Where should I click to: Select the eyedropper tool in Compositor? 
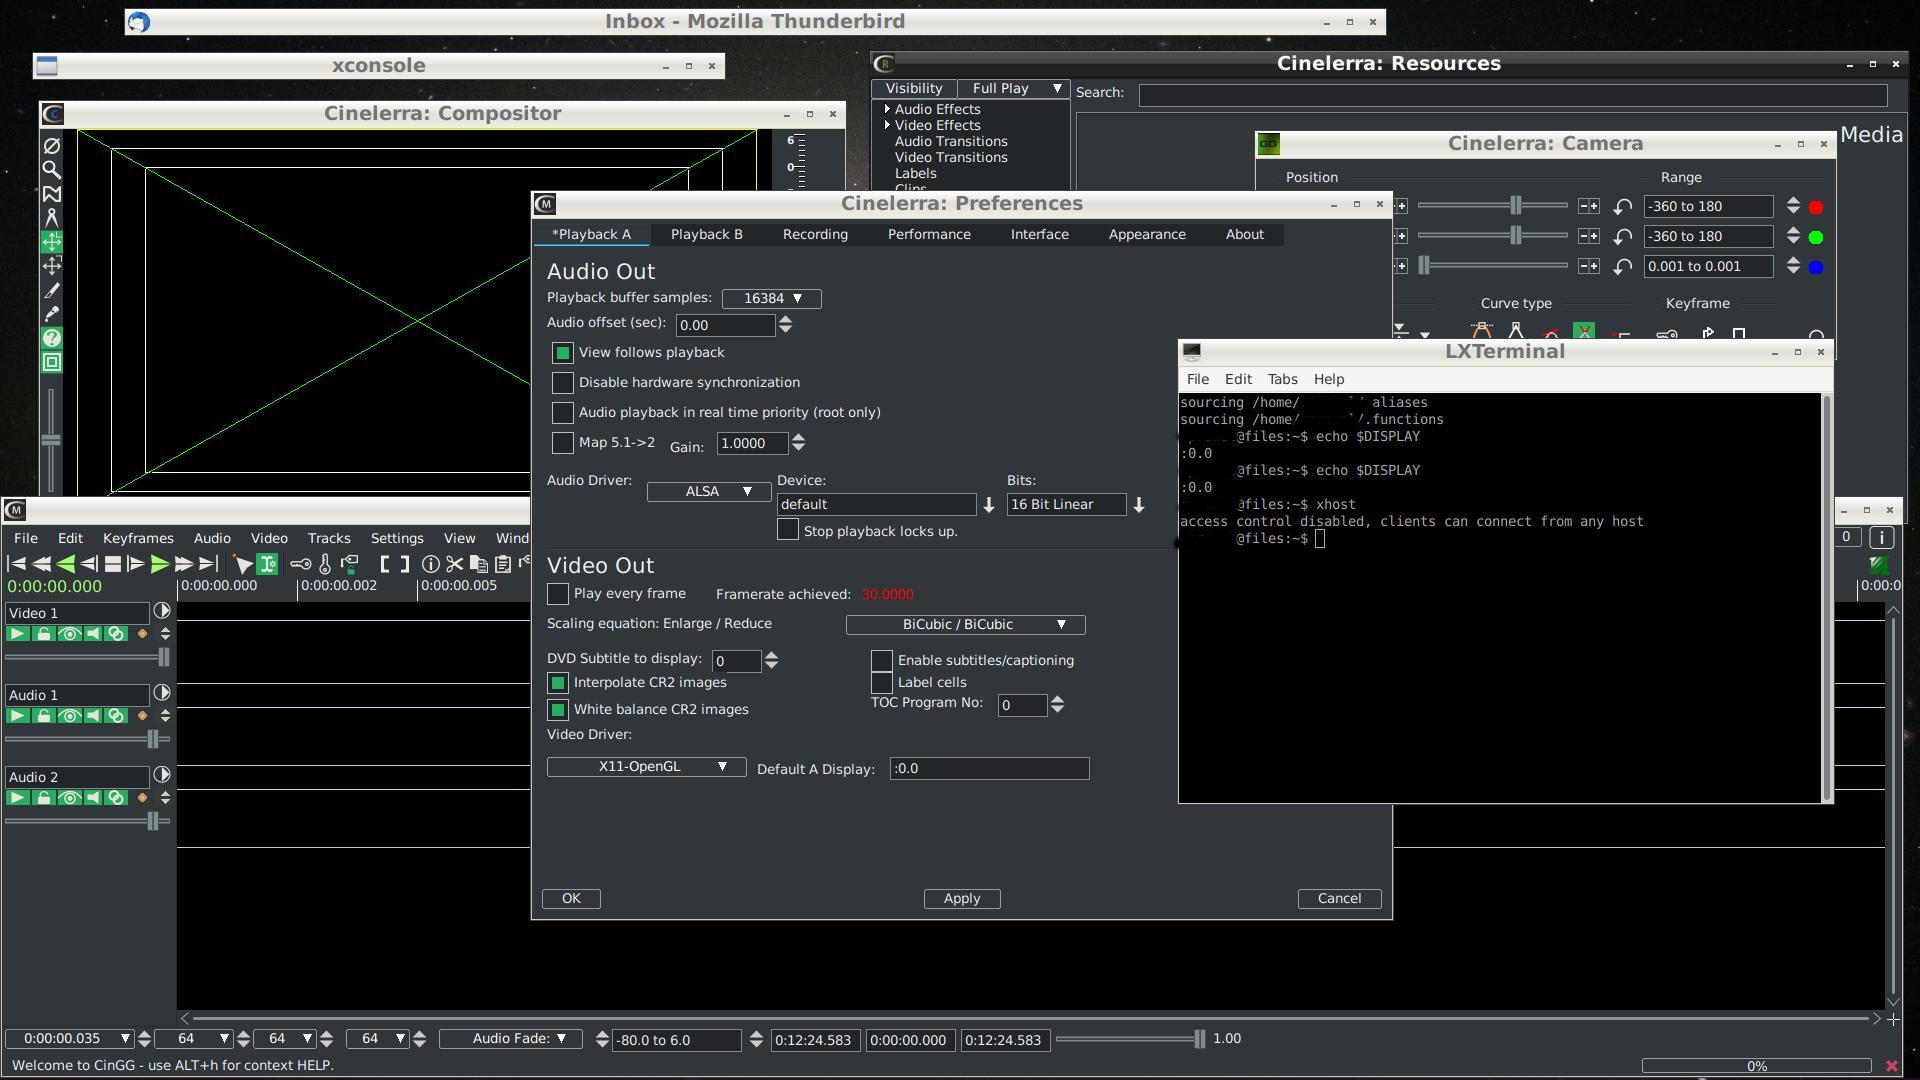point(52,314)
